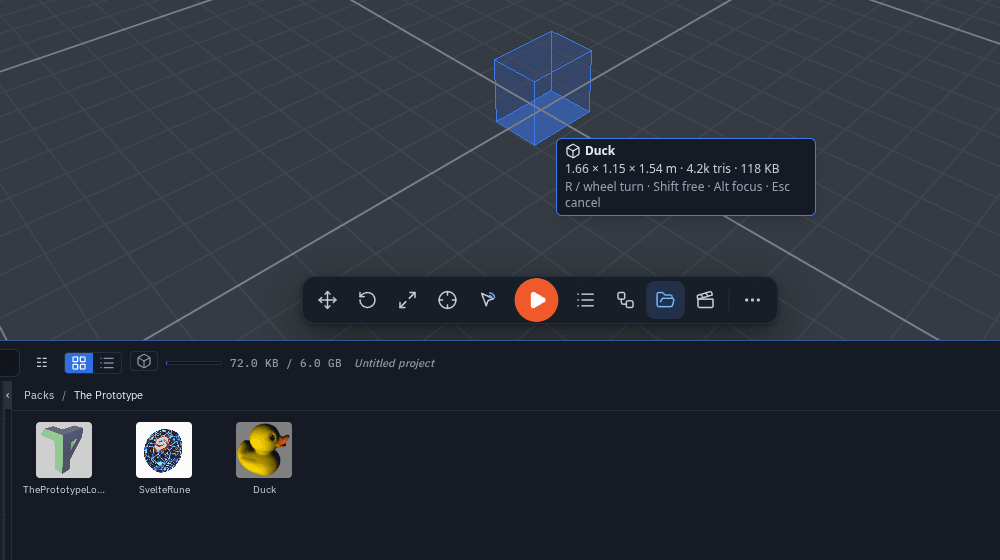Select the ThePrototypeLo... asset thumbnail

coord(64,450)
